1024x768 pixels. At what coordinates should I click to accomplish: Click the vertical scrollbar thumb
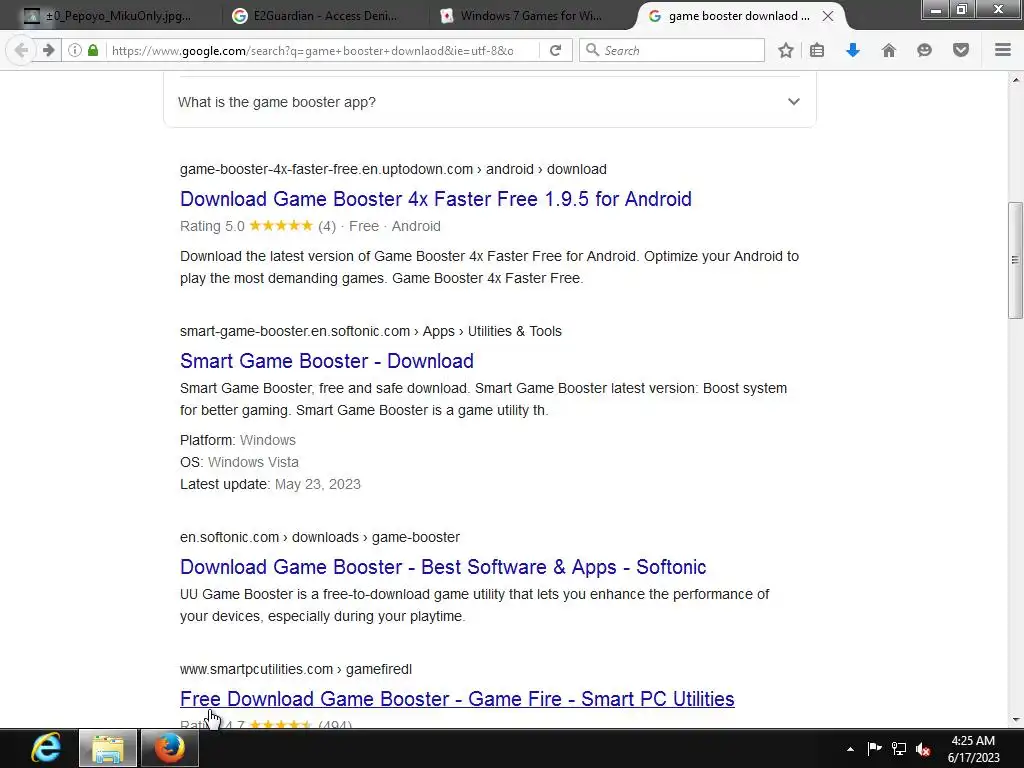[1015, 260]
